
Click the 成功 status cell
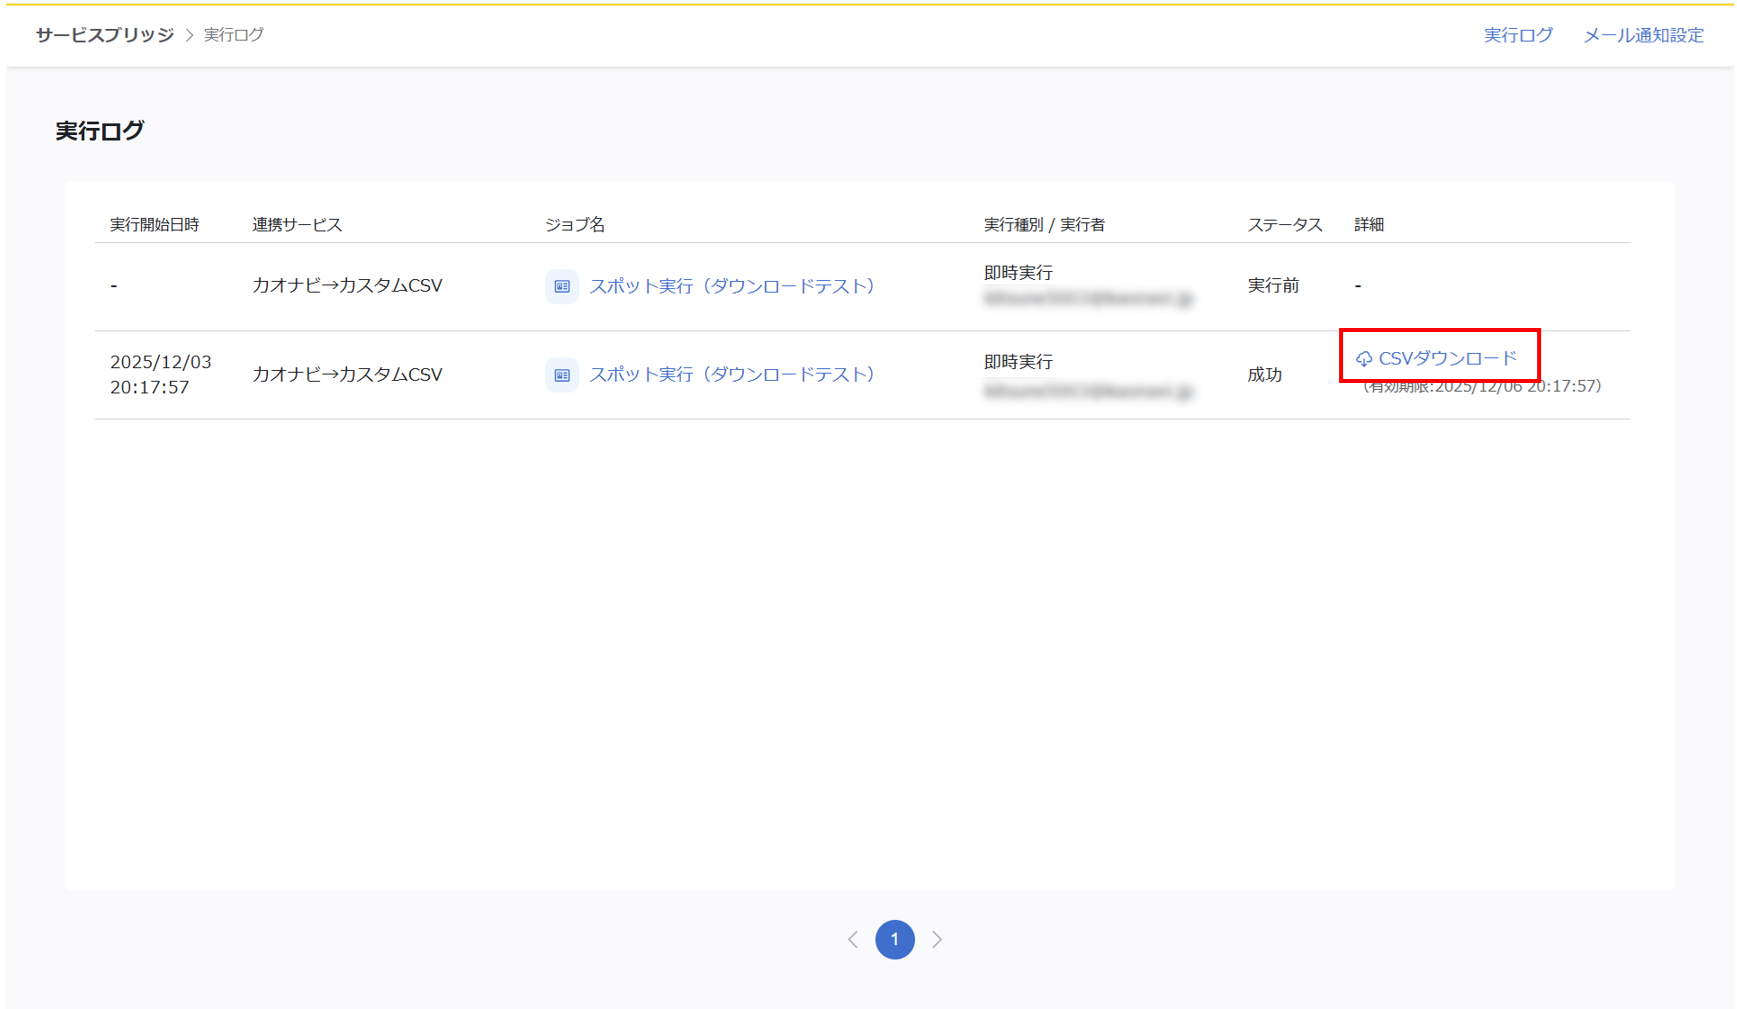(x=1264, y=375)
